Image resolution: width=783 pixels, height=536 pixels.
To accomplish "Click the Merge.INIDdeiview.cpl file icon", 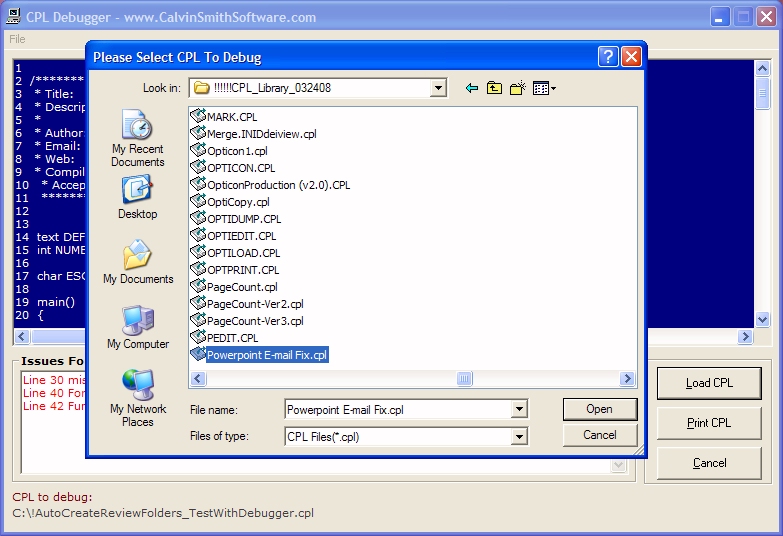I will pyautogui.click(x=198, y=133).
